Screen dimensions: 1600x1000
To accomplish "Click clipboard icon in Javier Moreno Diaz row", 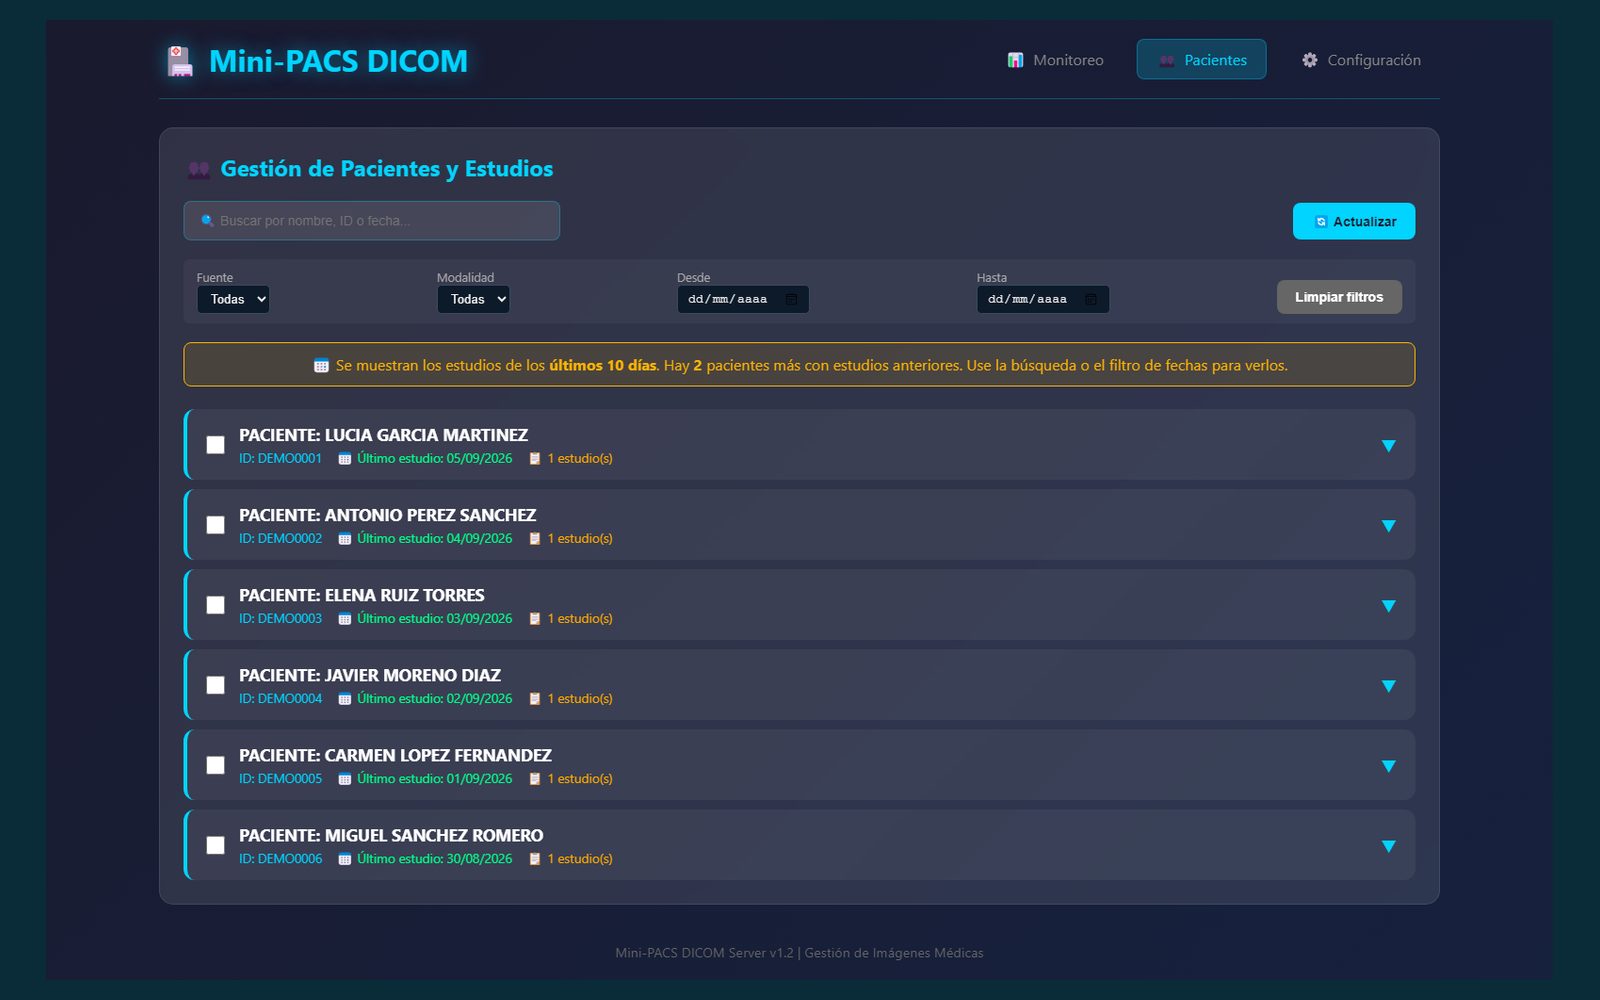I will click(535, 699).
